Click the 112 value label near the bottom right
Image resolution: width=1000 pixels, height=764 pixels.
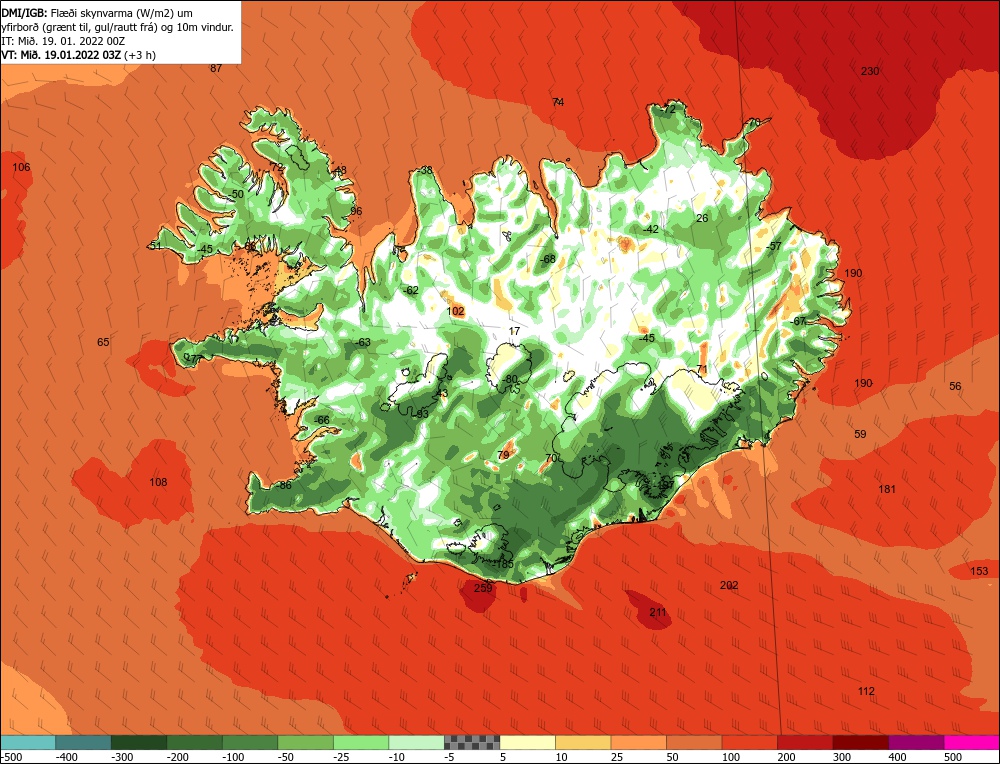866,691
